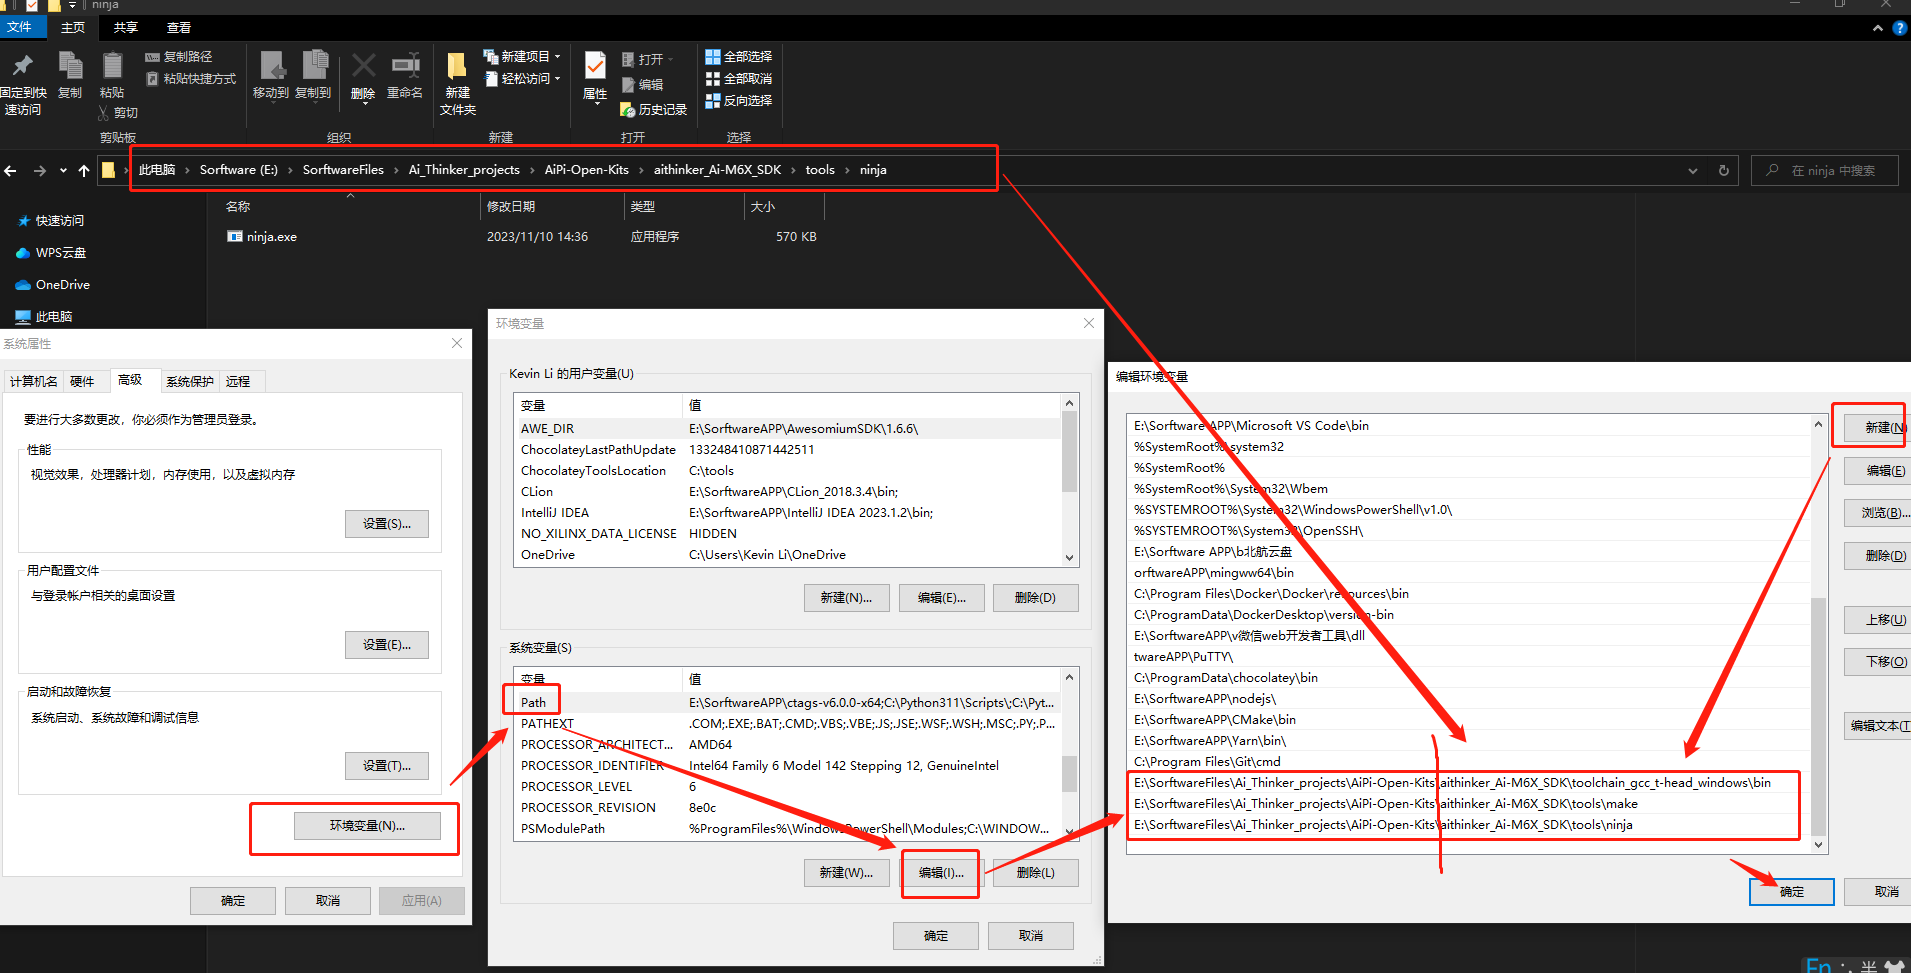Click the Properties (属性) checkmark icon
The image size is (1911, 973).
click(x=595, y=66)
